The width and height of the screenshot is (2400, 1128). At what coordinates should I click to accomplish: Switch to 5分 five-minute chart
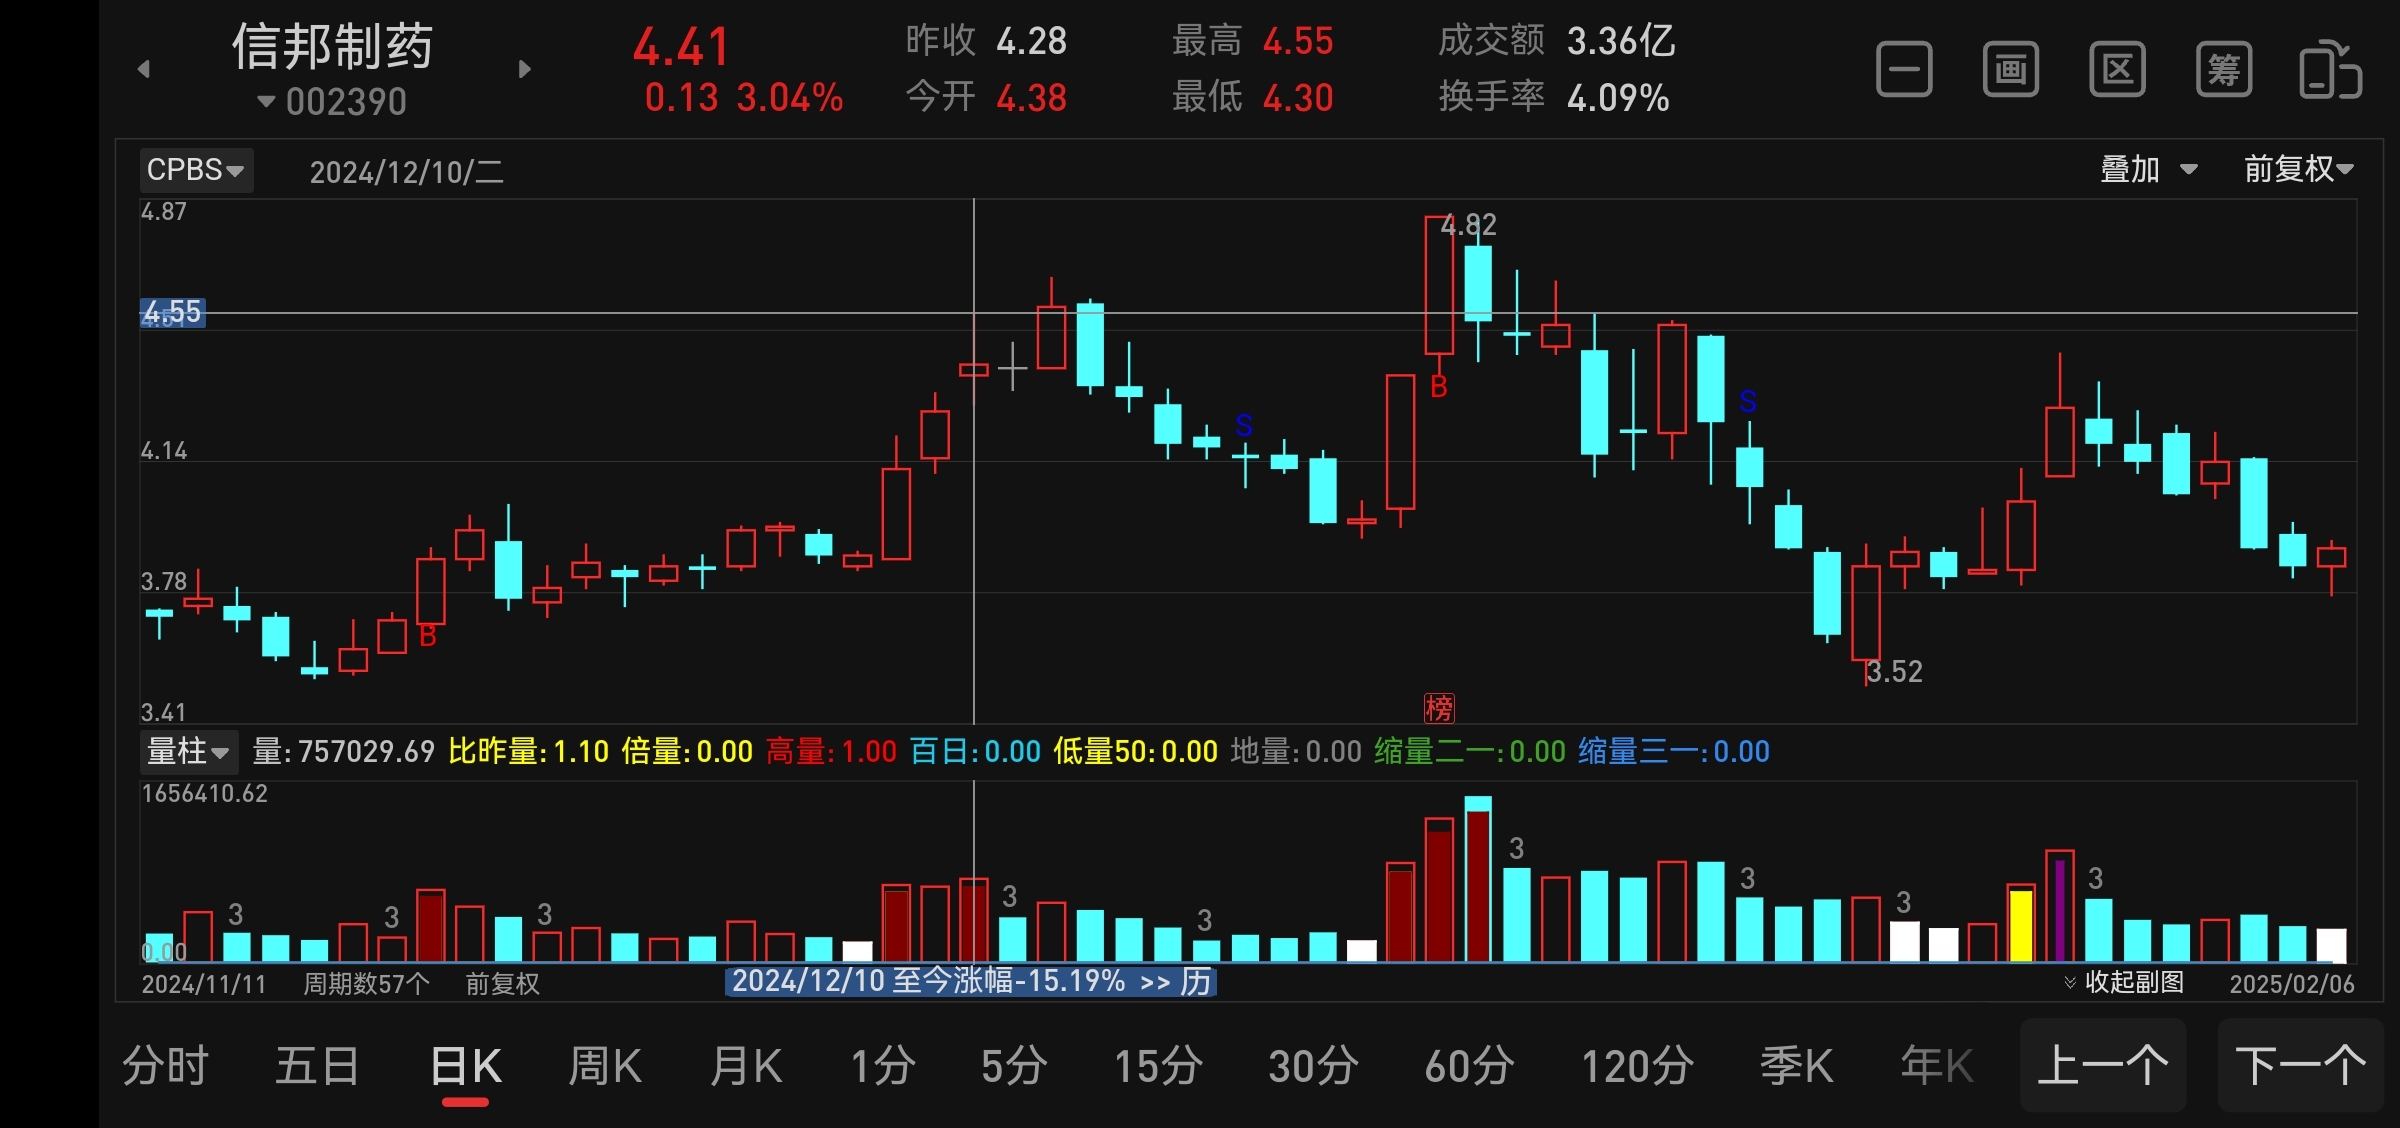click(x=1014, y=1066)
